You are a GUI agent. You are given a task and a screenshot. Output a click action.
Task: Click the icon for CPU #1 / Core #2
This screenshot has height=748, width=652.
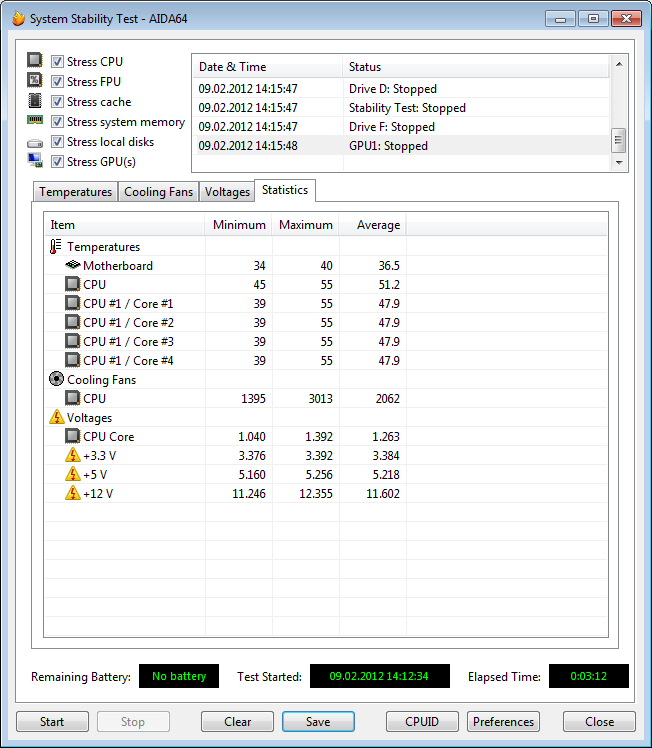[72, 322]
